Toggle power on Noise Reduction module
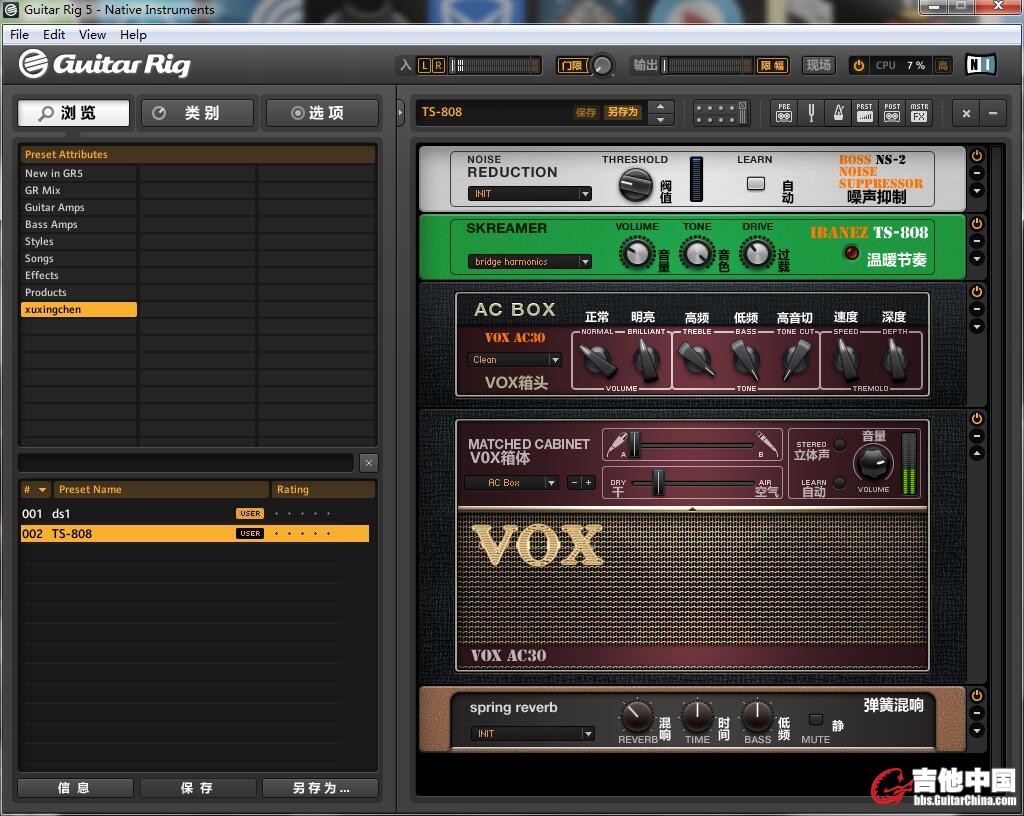Viewport: 1024px width, 816px height. click(x=977, y=156)
